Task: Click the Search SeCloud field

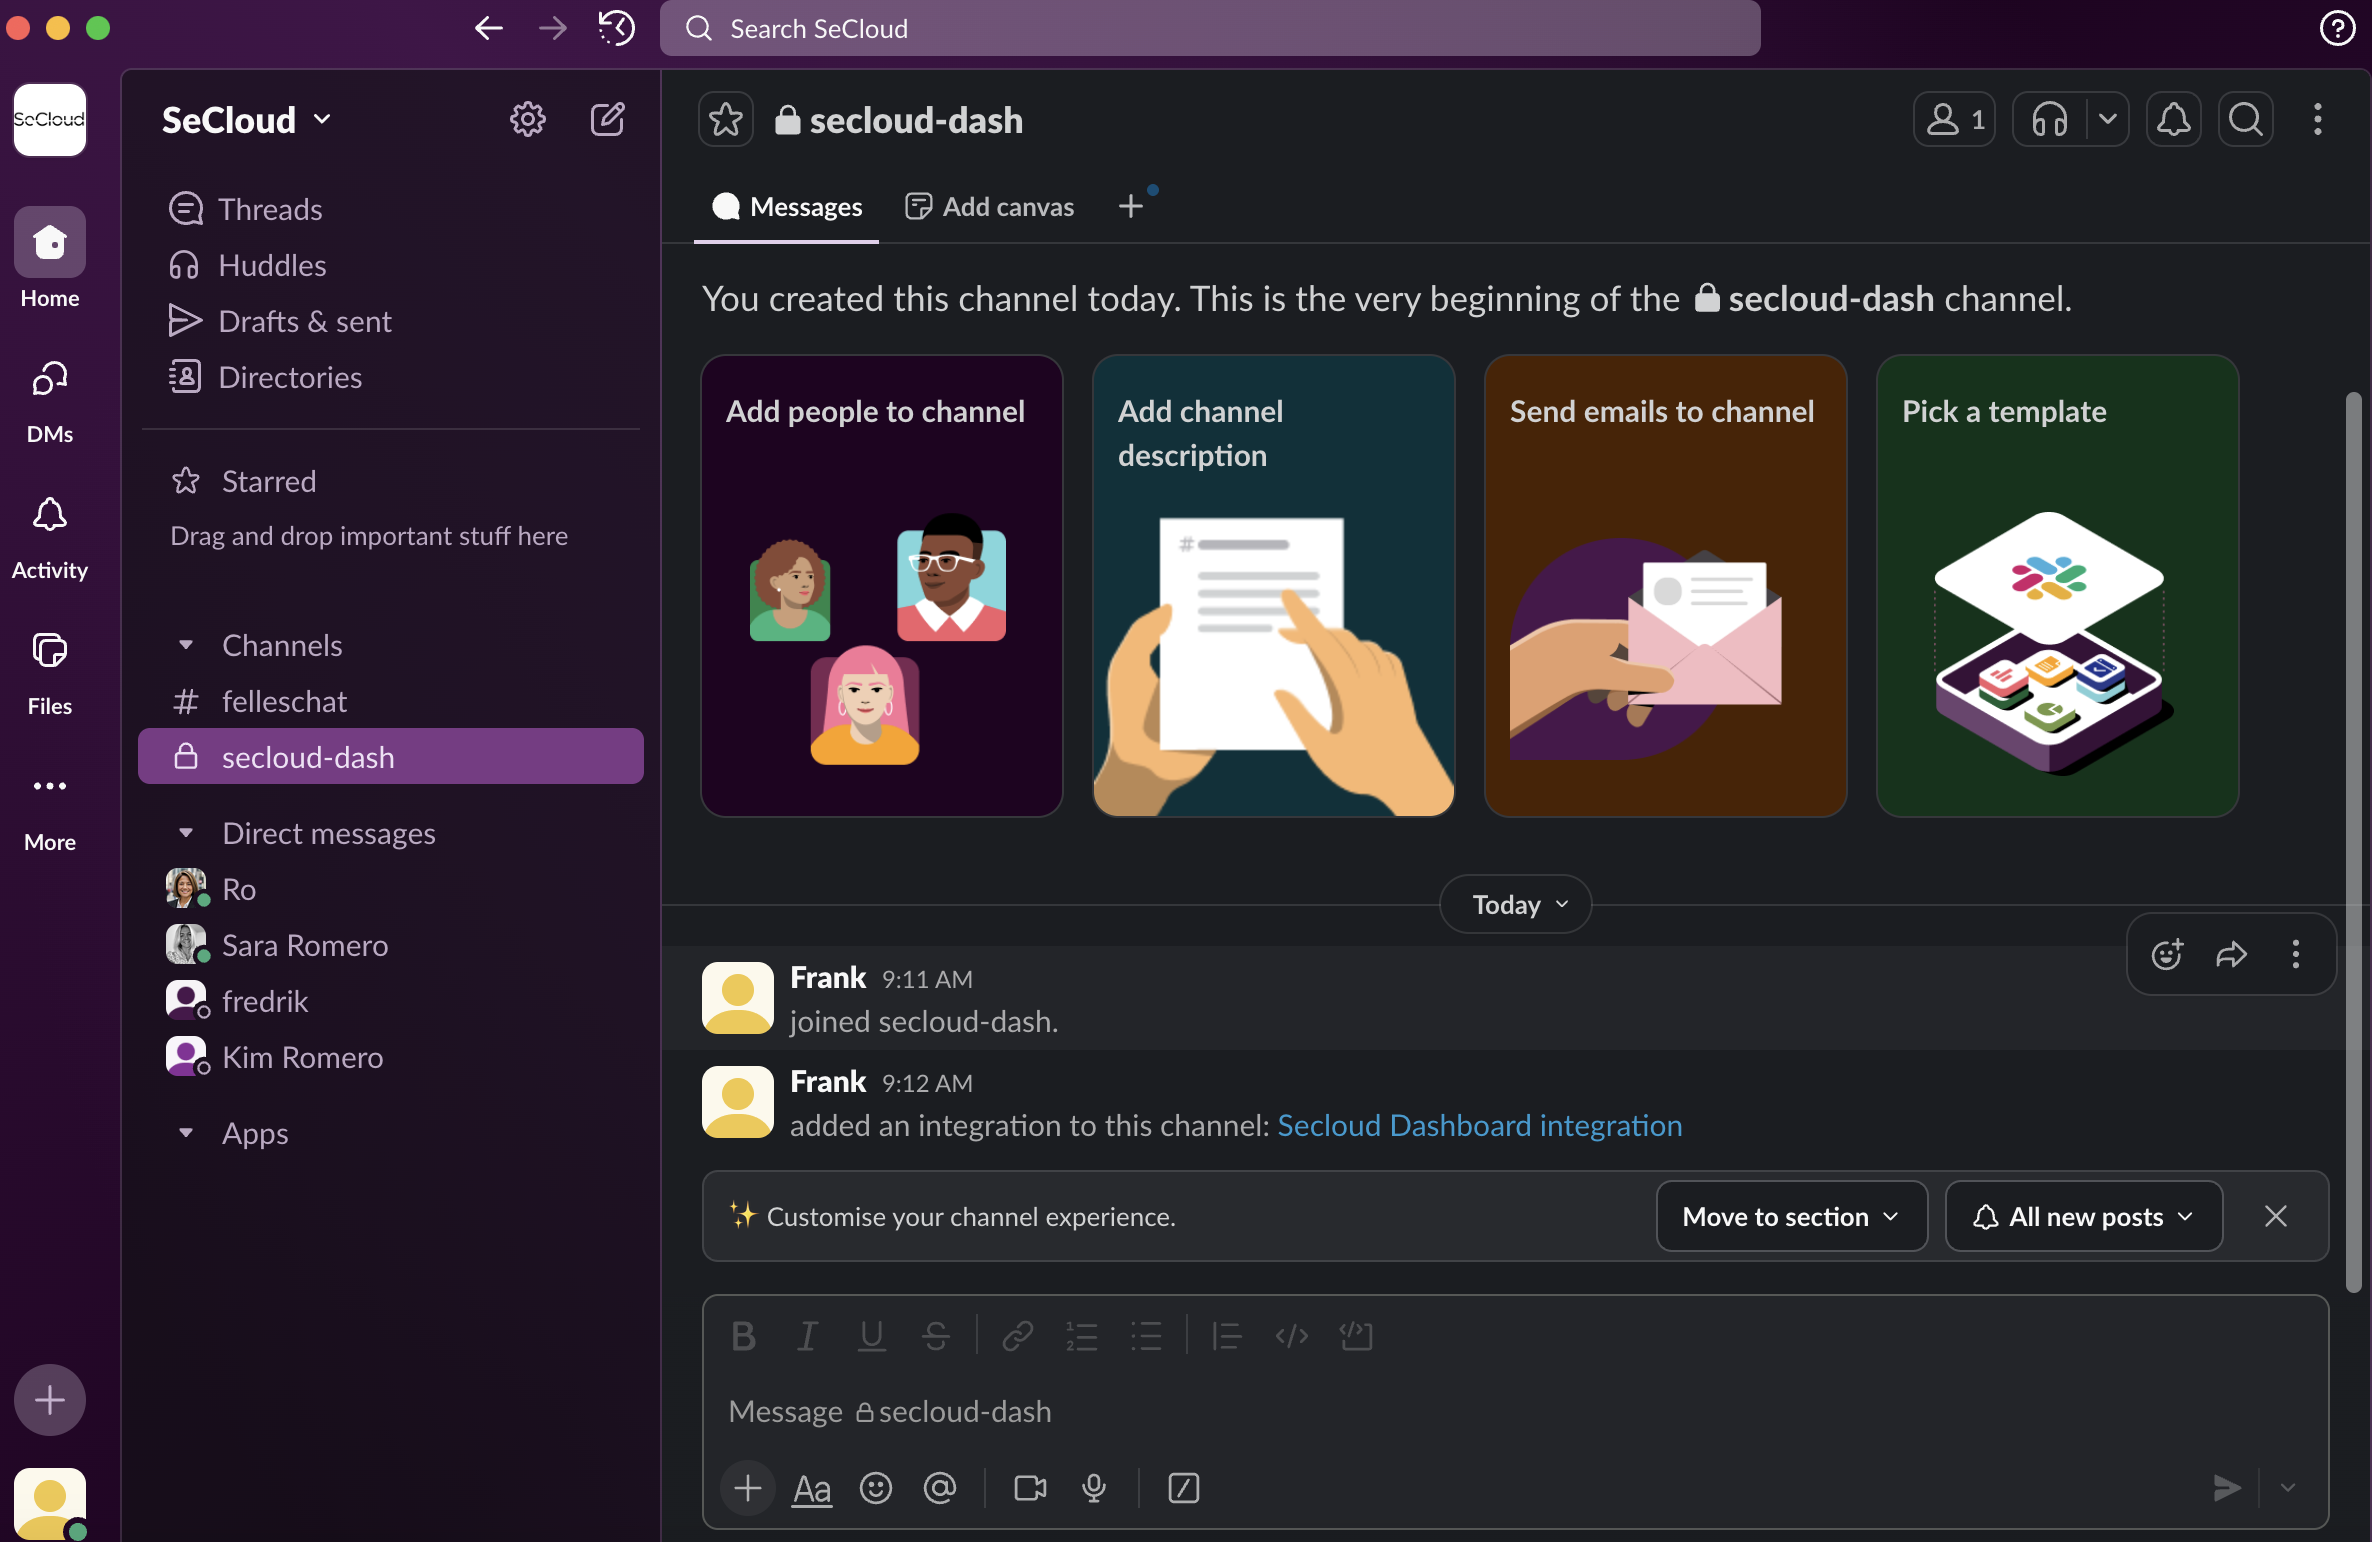Action: coord(1210,28)
